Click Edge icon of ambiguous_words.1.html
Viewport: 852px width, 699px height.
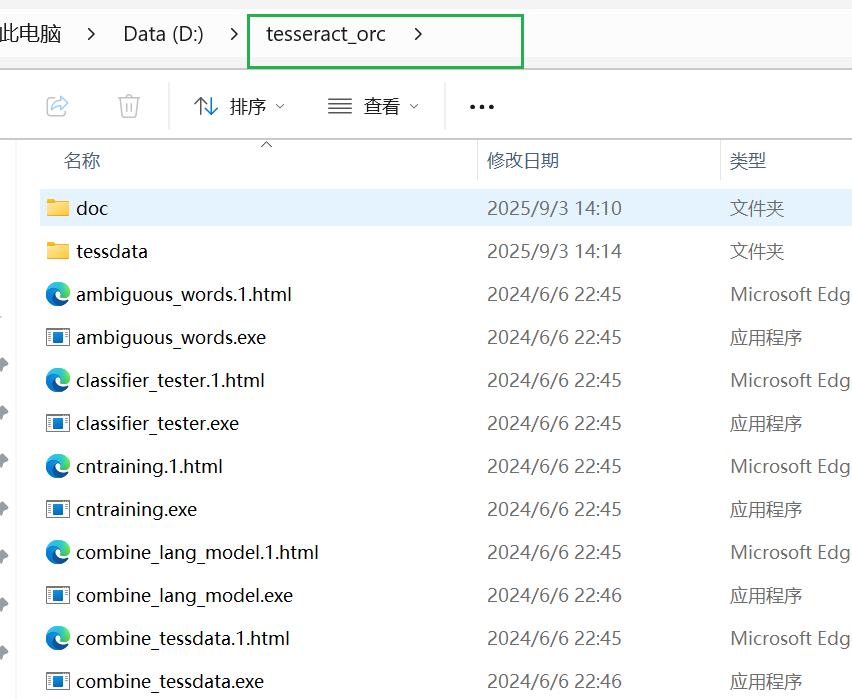tap(58, 294)
